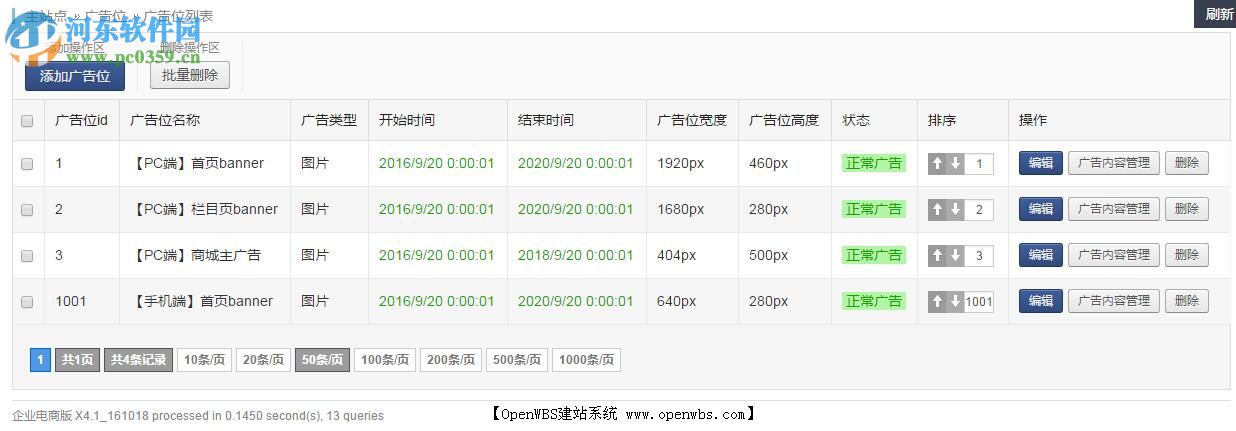The image size is (1236, 431).
Task: Tick the checkbox for ad slot 1
Action: coord(27,164)
